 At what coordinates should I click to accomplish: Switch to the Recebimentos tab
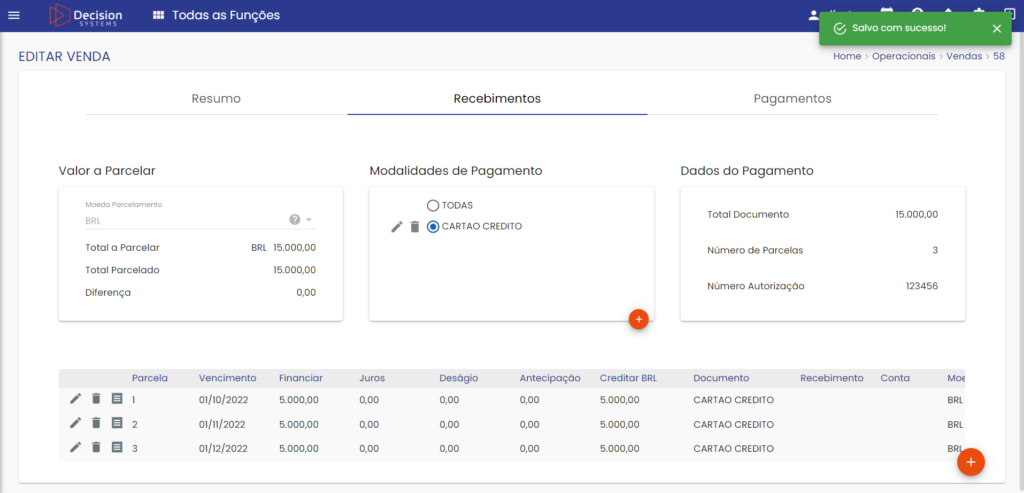(x=497, y=99)
